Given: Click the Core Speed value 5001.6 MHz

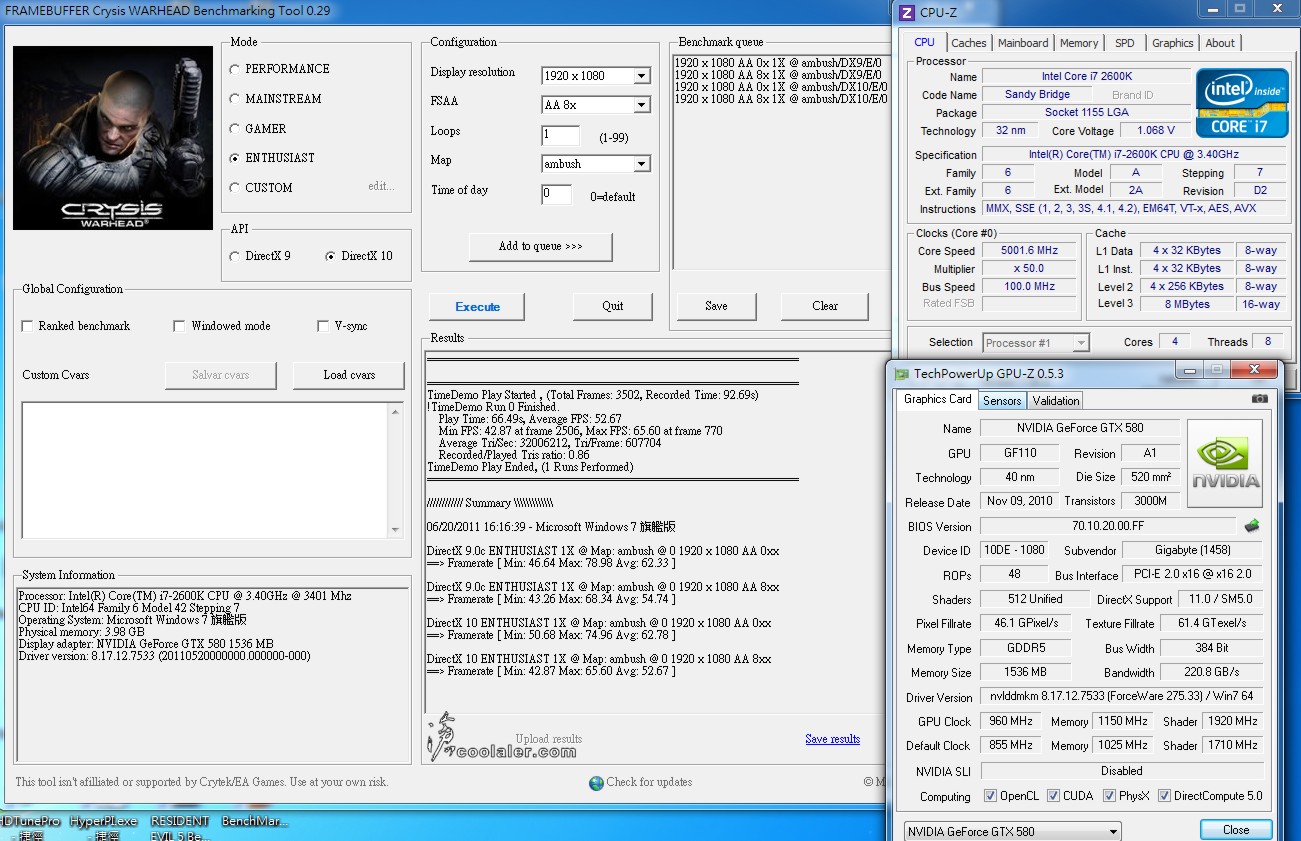Looking at the screenshot, I should click(1031, 251).
